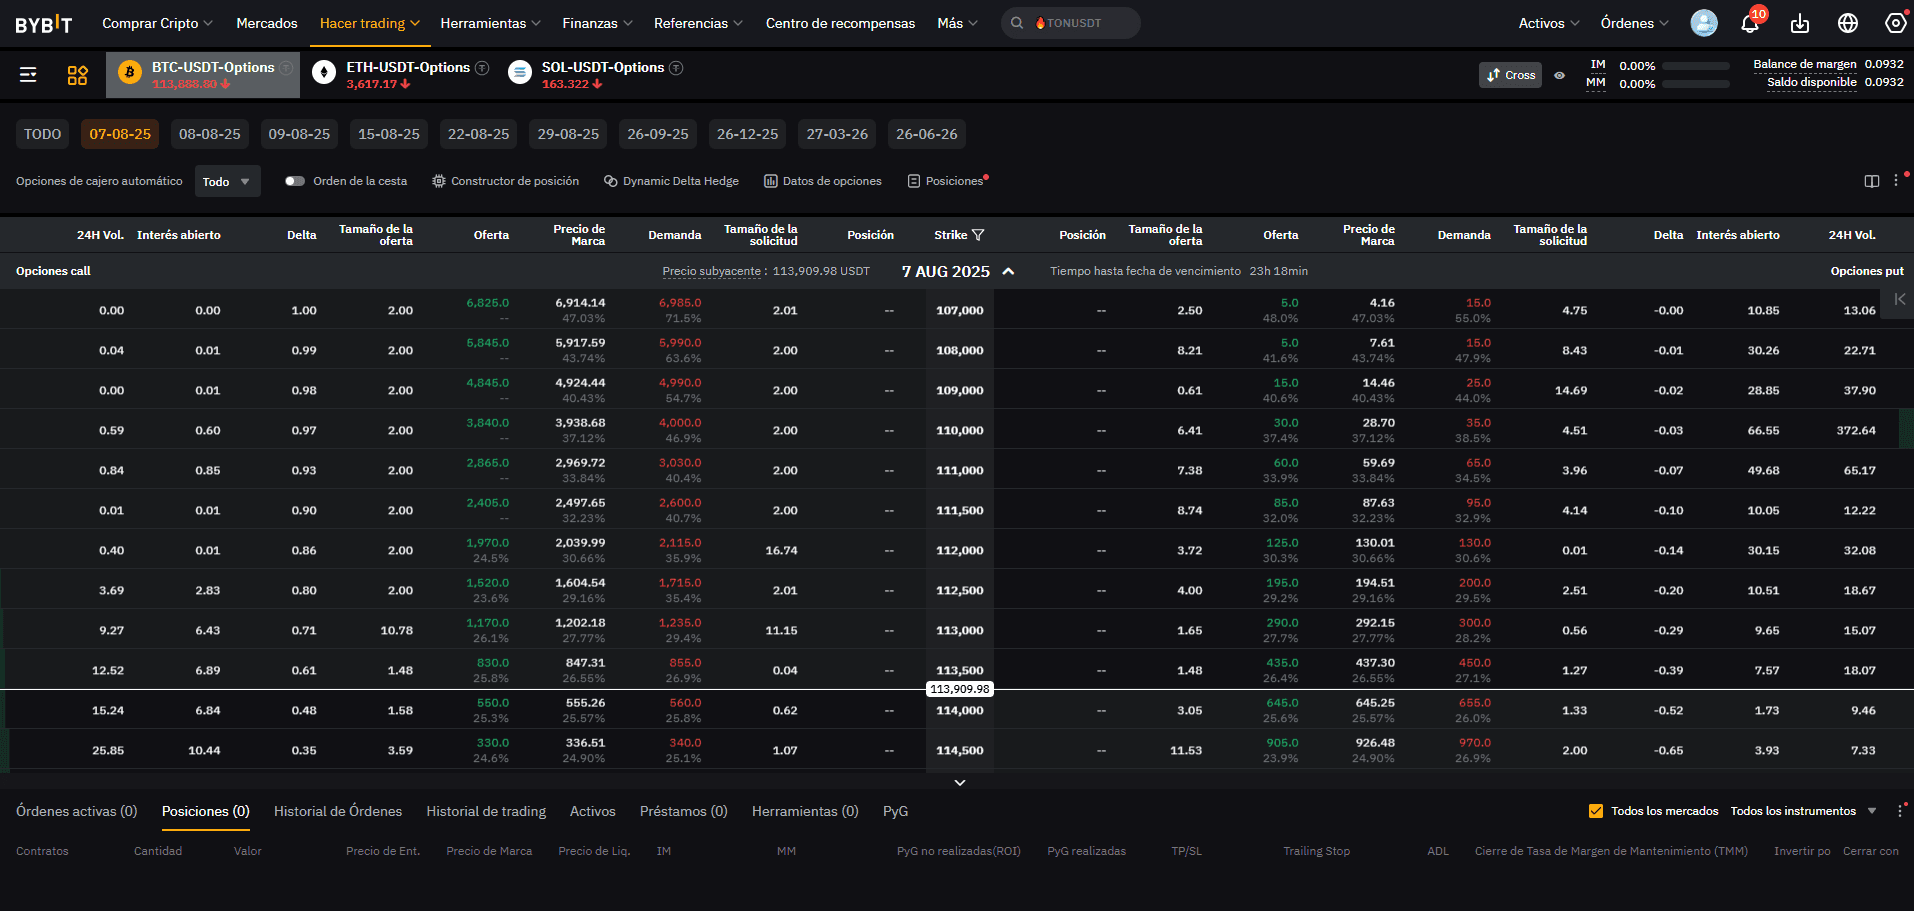Click put bid 905.0 at strike 114,500
Image resolution: width=1914 pixels, height=911 pixels.
pos(1282,742)
